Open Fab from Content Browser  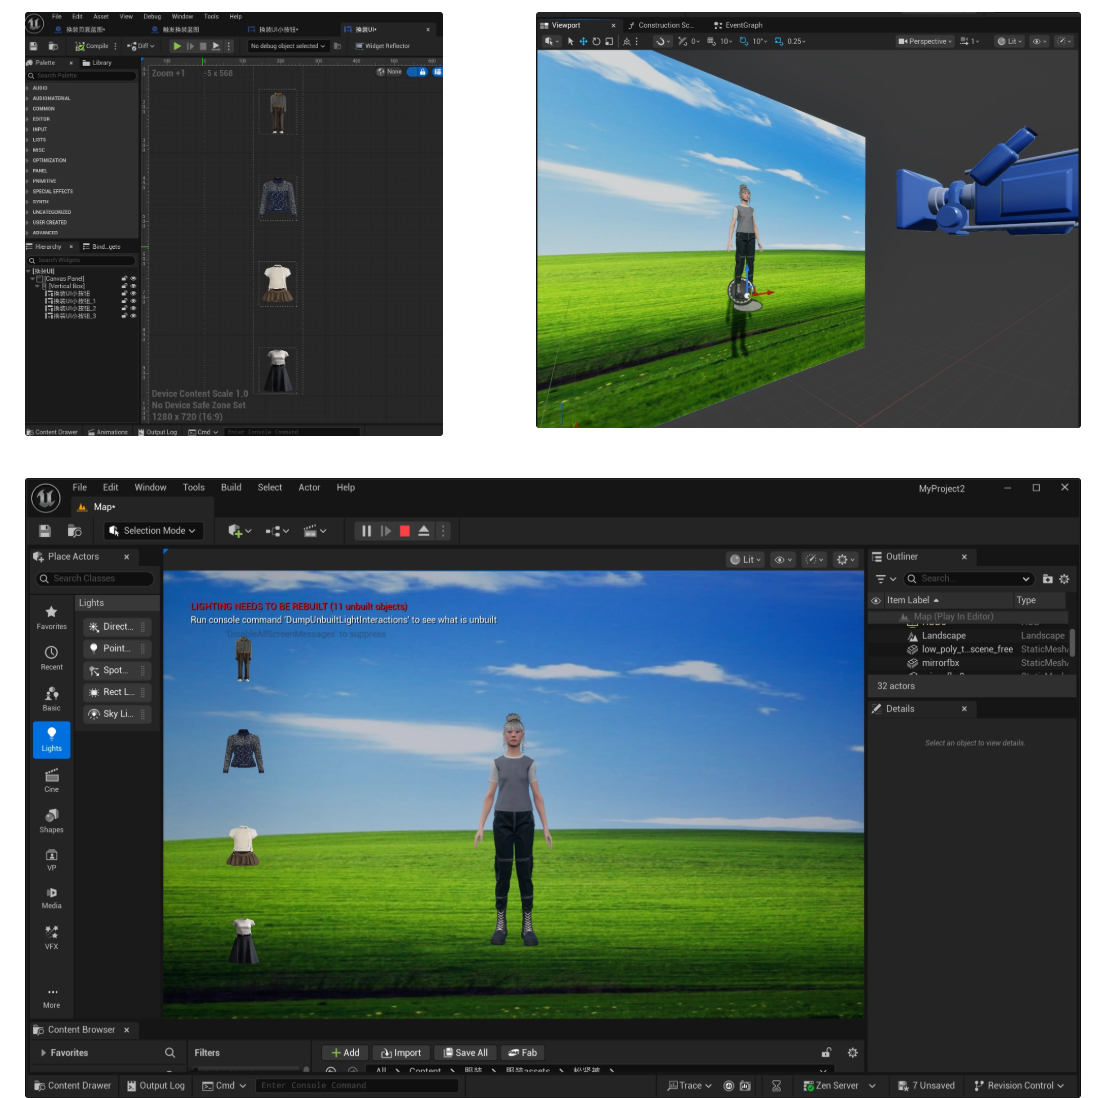[x=522, y=1052]
